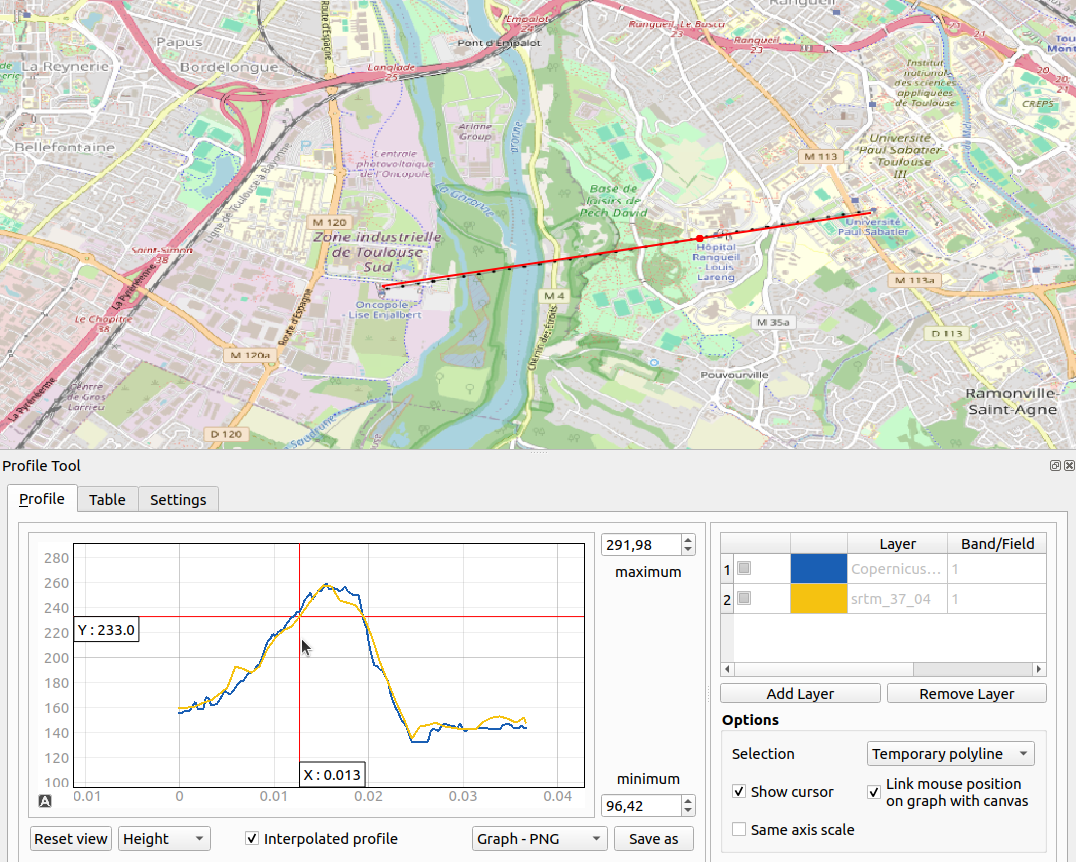Toggle the Copernicus layer checkbox
The height and width of the screenshot is (862, 1076).
pos(744,569)
